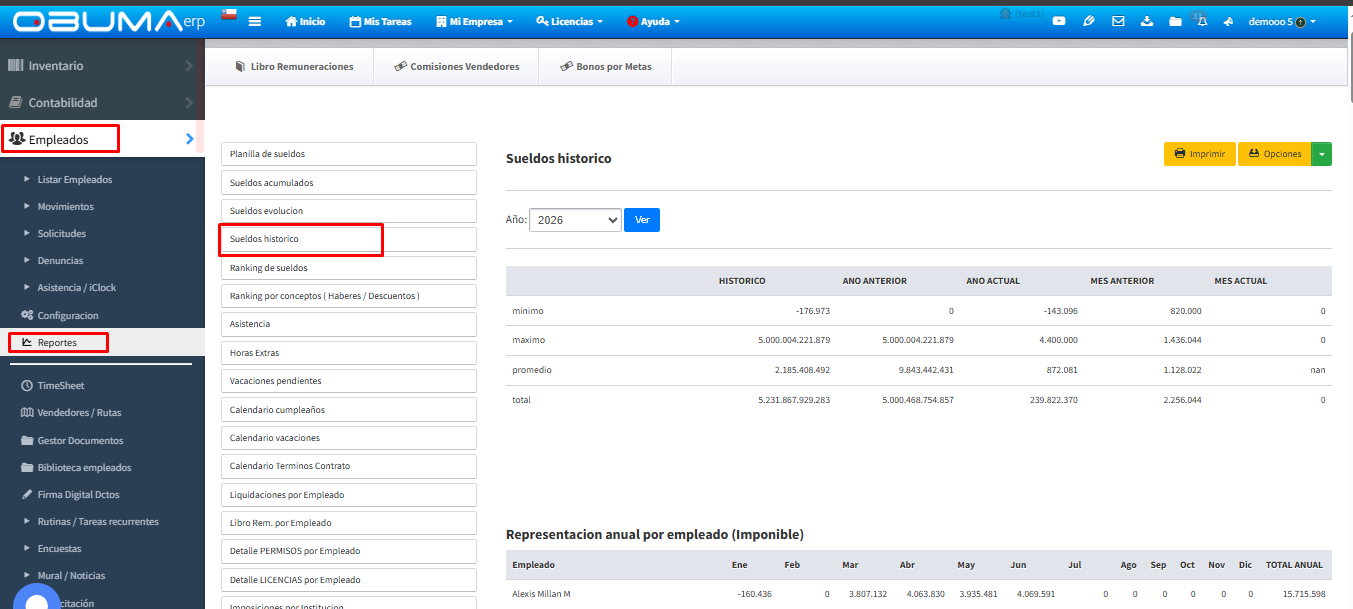Screen dimensions: 1353x609
Task: Switch to Comisiones Vendedores tab
Action: [x=456, y=67]
